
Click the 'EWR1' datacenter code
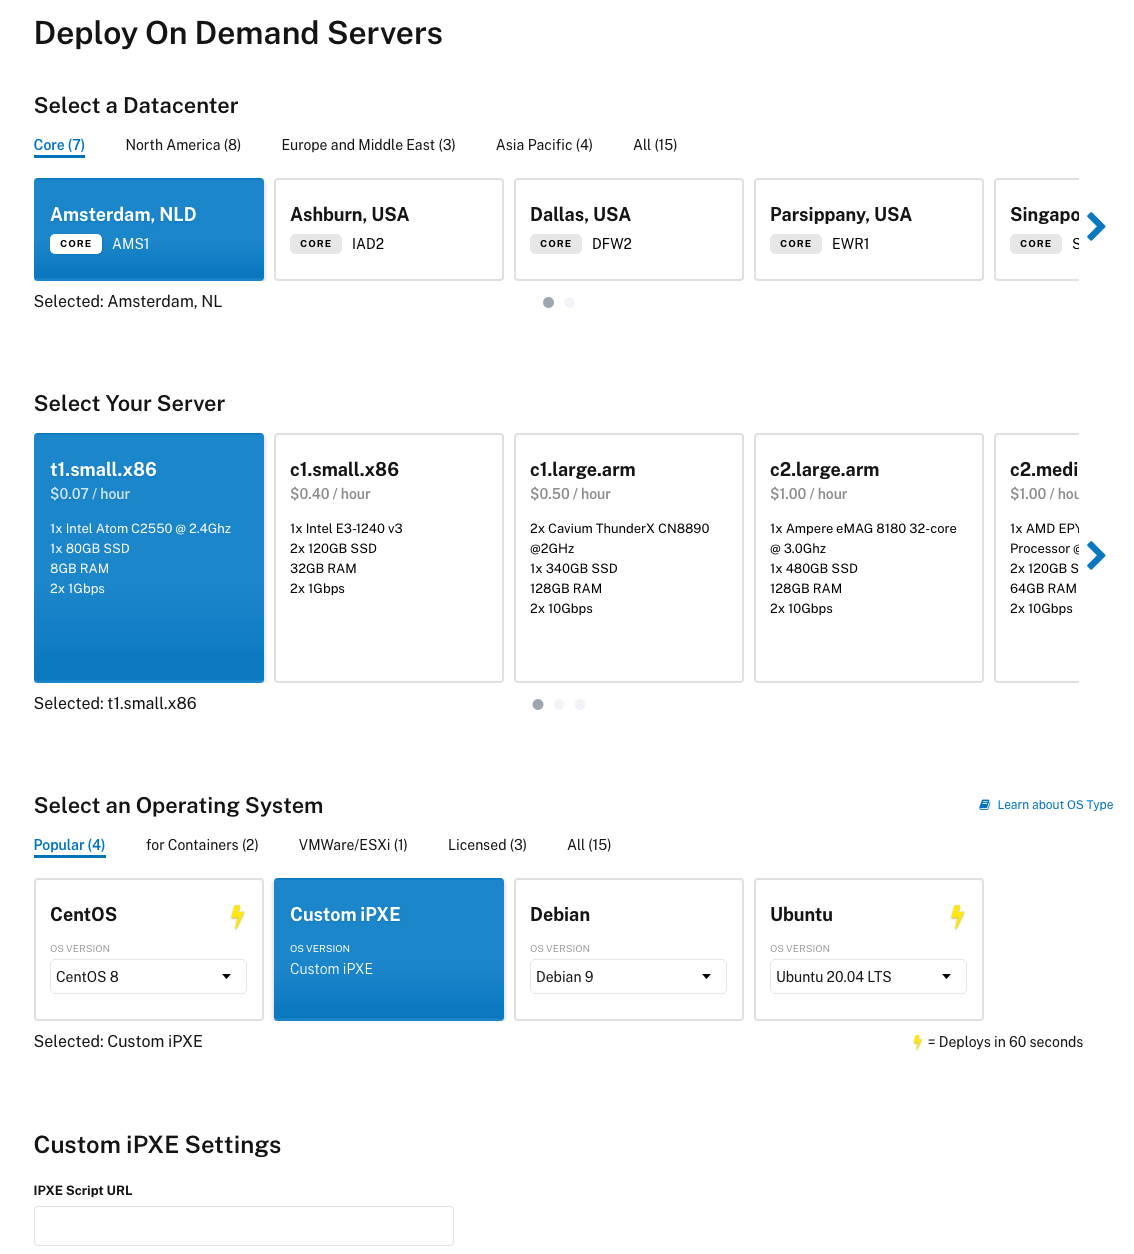coord(851,244)
